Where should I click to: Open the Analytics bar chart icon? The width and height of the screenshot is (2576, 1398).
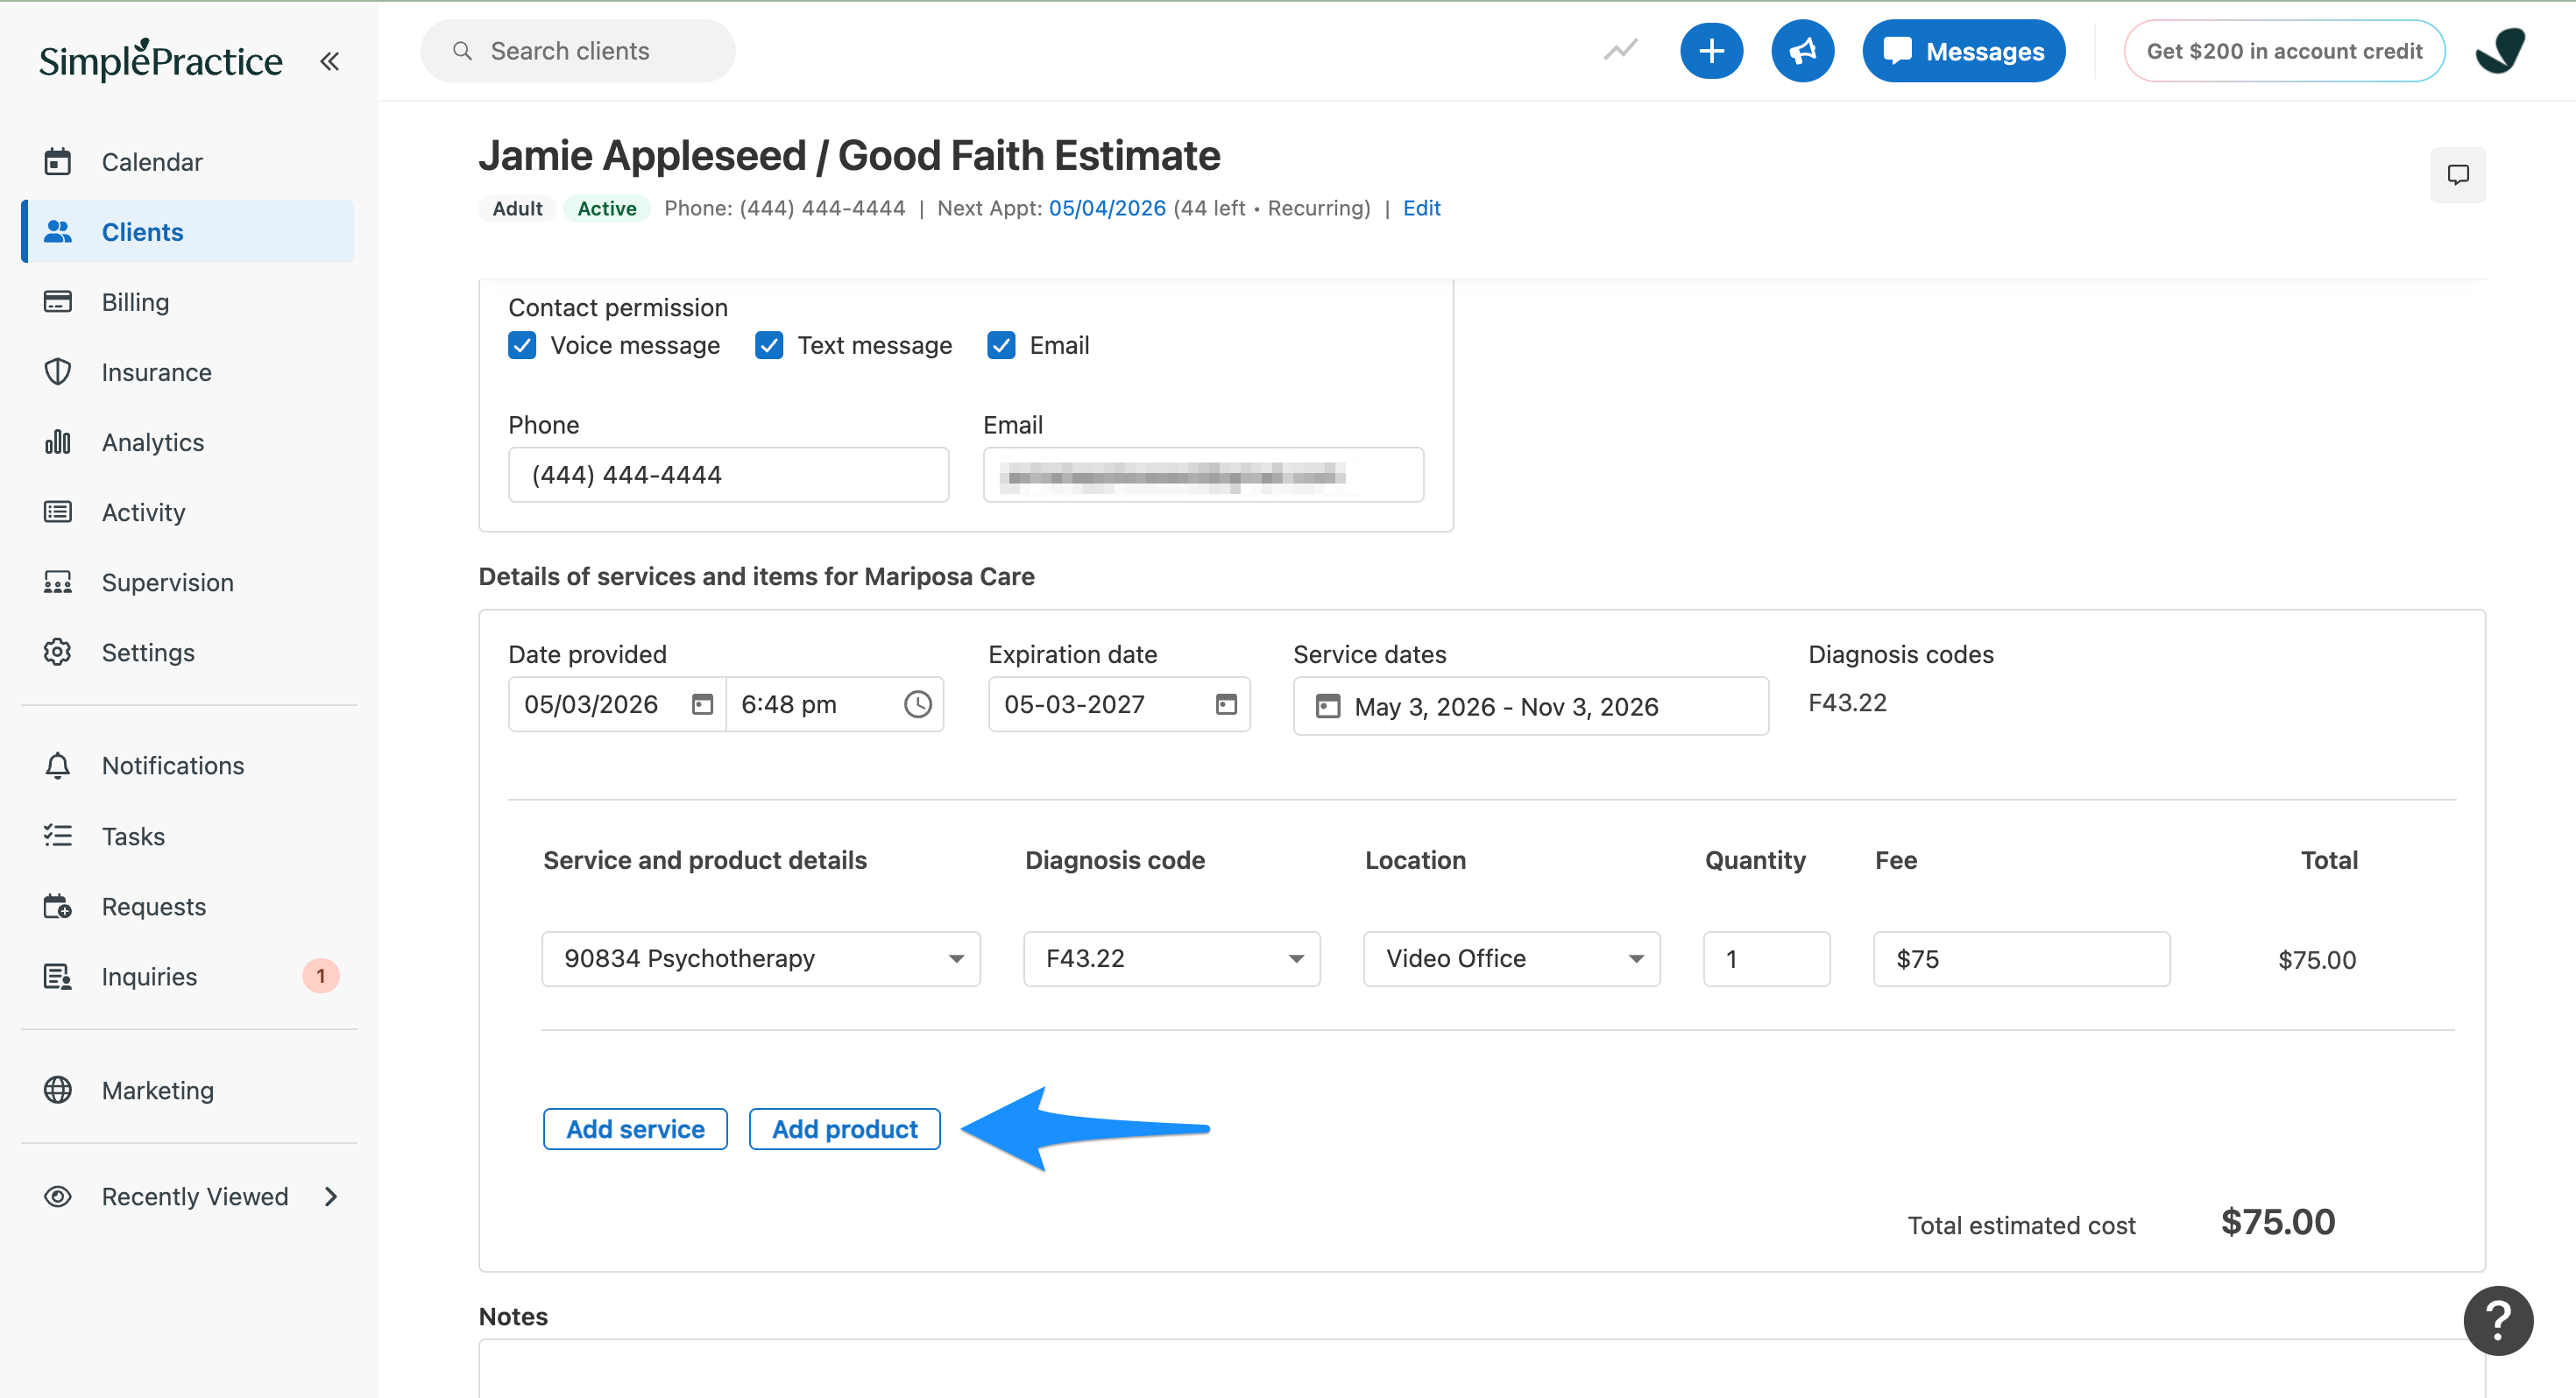tap(58, 441)
